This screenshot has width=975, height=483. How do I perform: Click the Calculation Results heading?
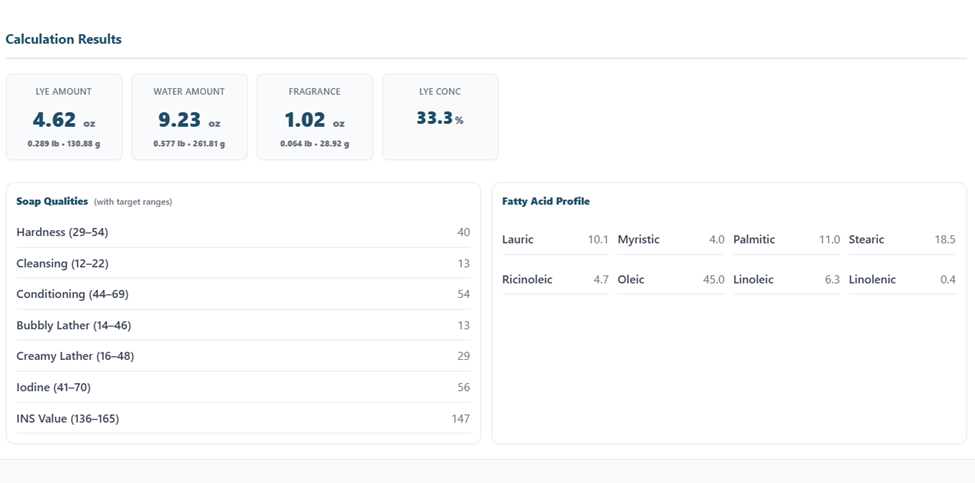(64, 39)
